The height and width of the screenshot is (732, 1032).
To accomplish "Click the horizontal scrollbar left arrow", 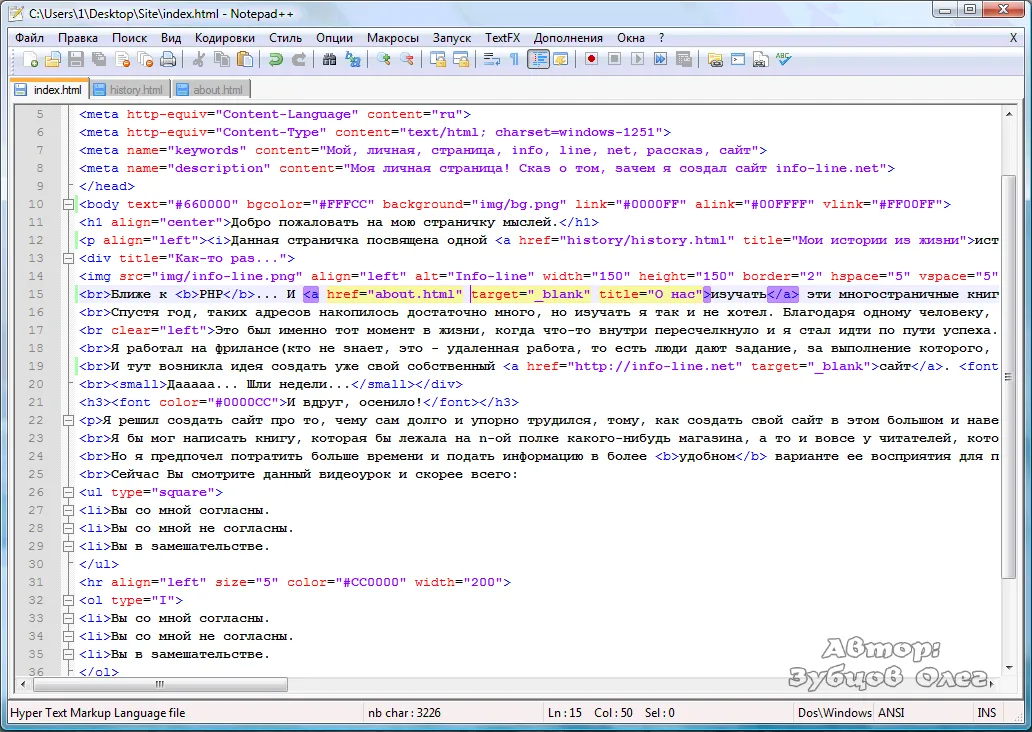I will pyautogui.click(x=23, y=685).
